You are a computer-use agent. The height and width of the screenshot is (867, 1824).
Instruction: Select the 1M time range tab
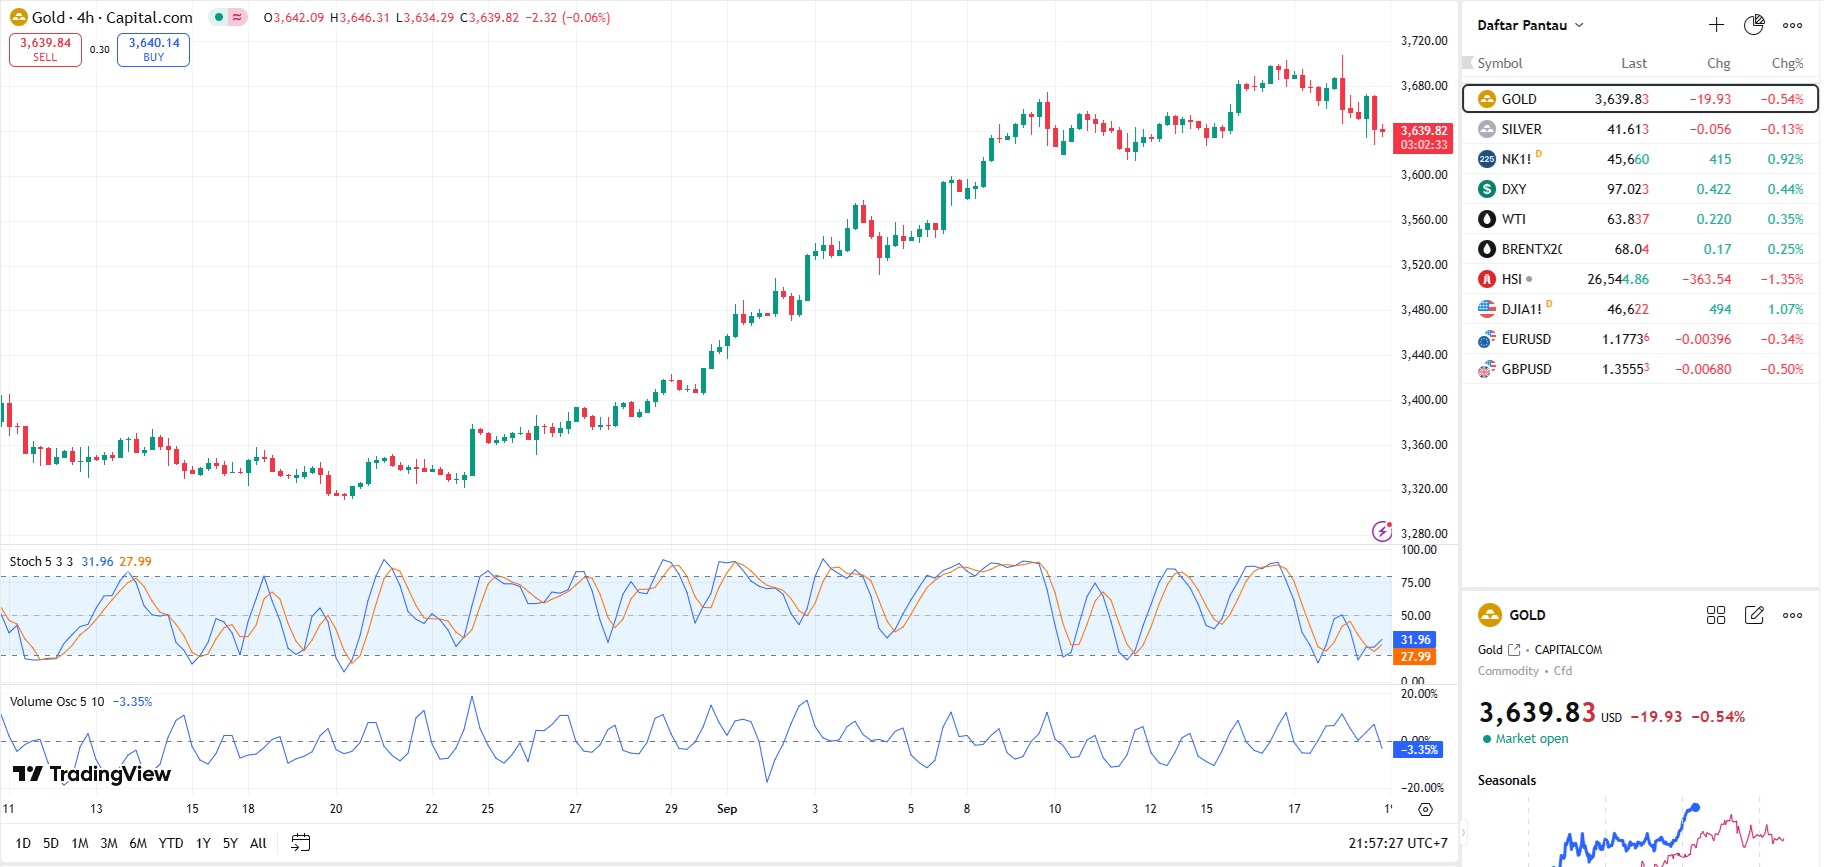(80, 843)
